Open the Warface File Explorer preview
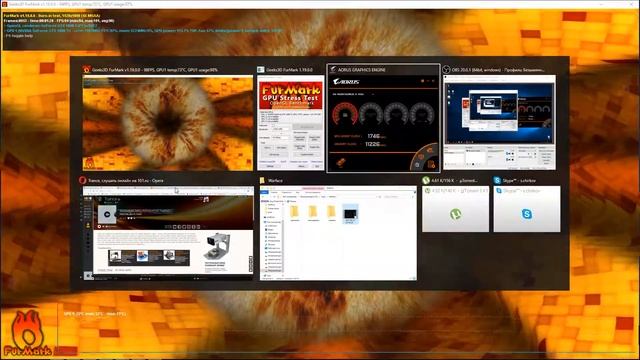 [338, 233]
